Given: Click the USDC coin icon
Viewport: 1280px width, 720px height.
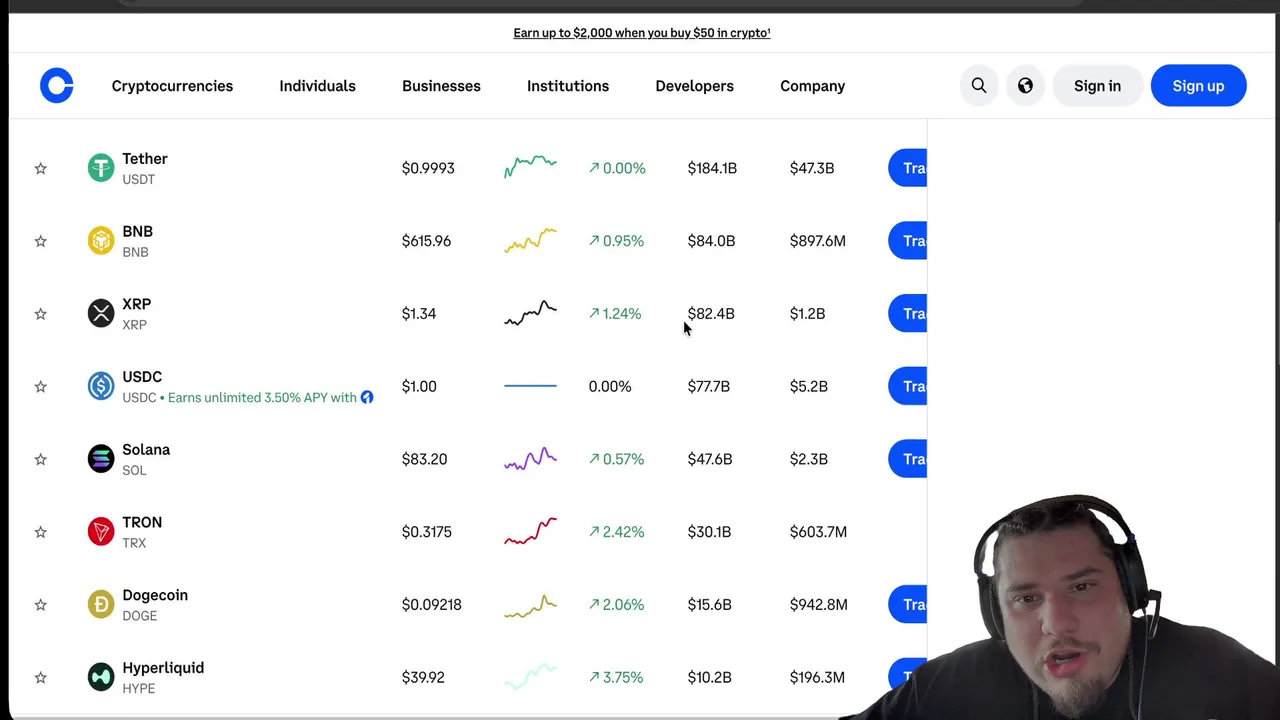Looking at the screenshot, I should point(101,386).
